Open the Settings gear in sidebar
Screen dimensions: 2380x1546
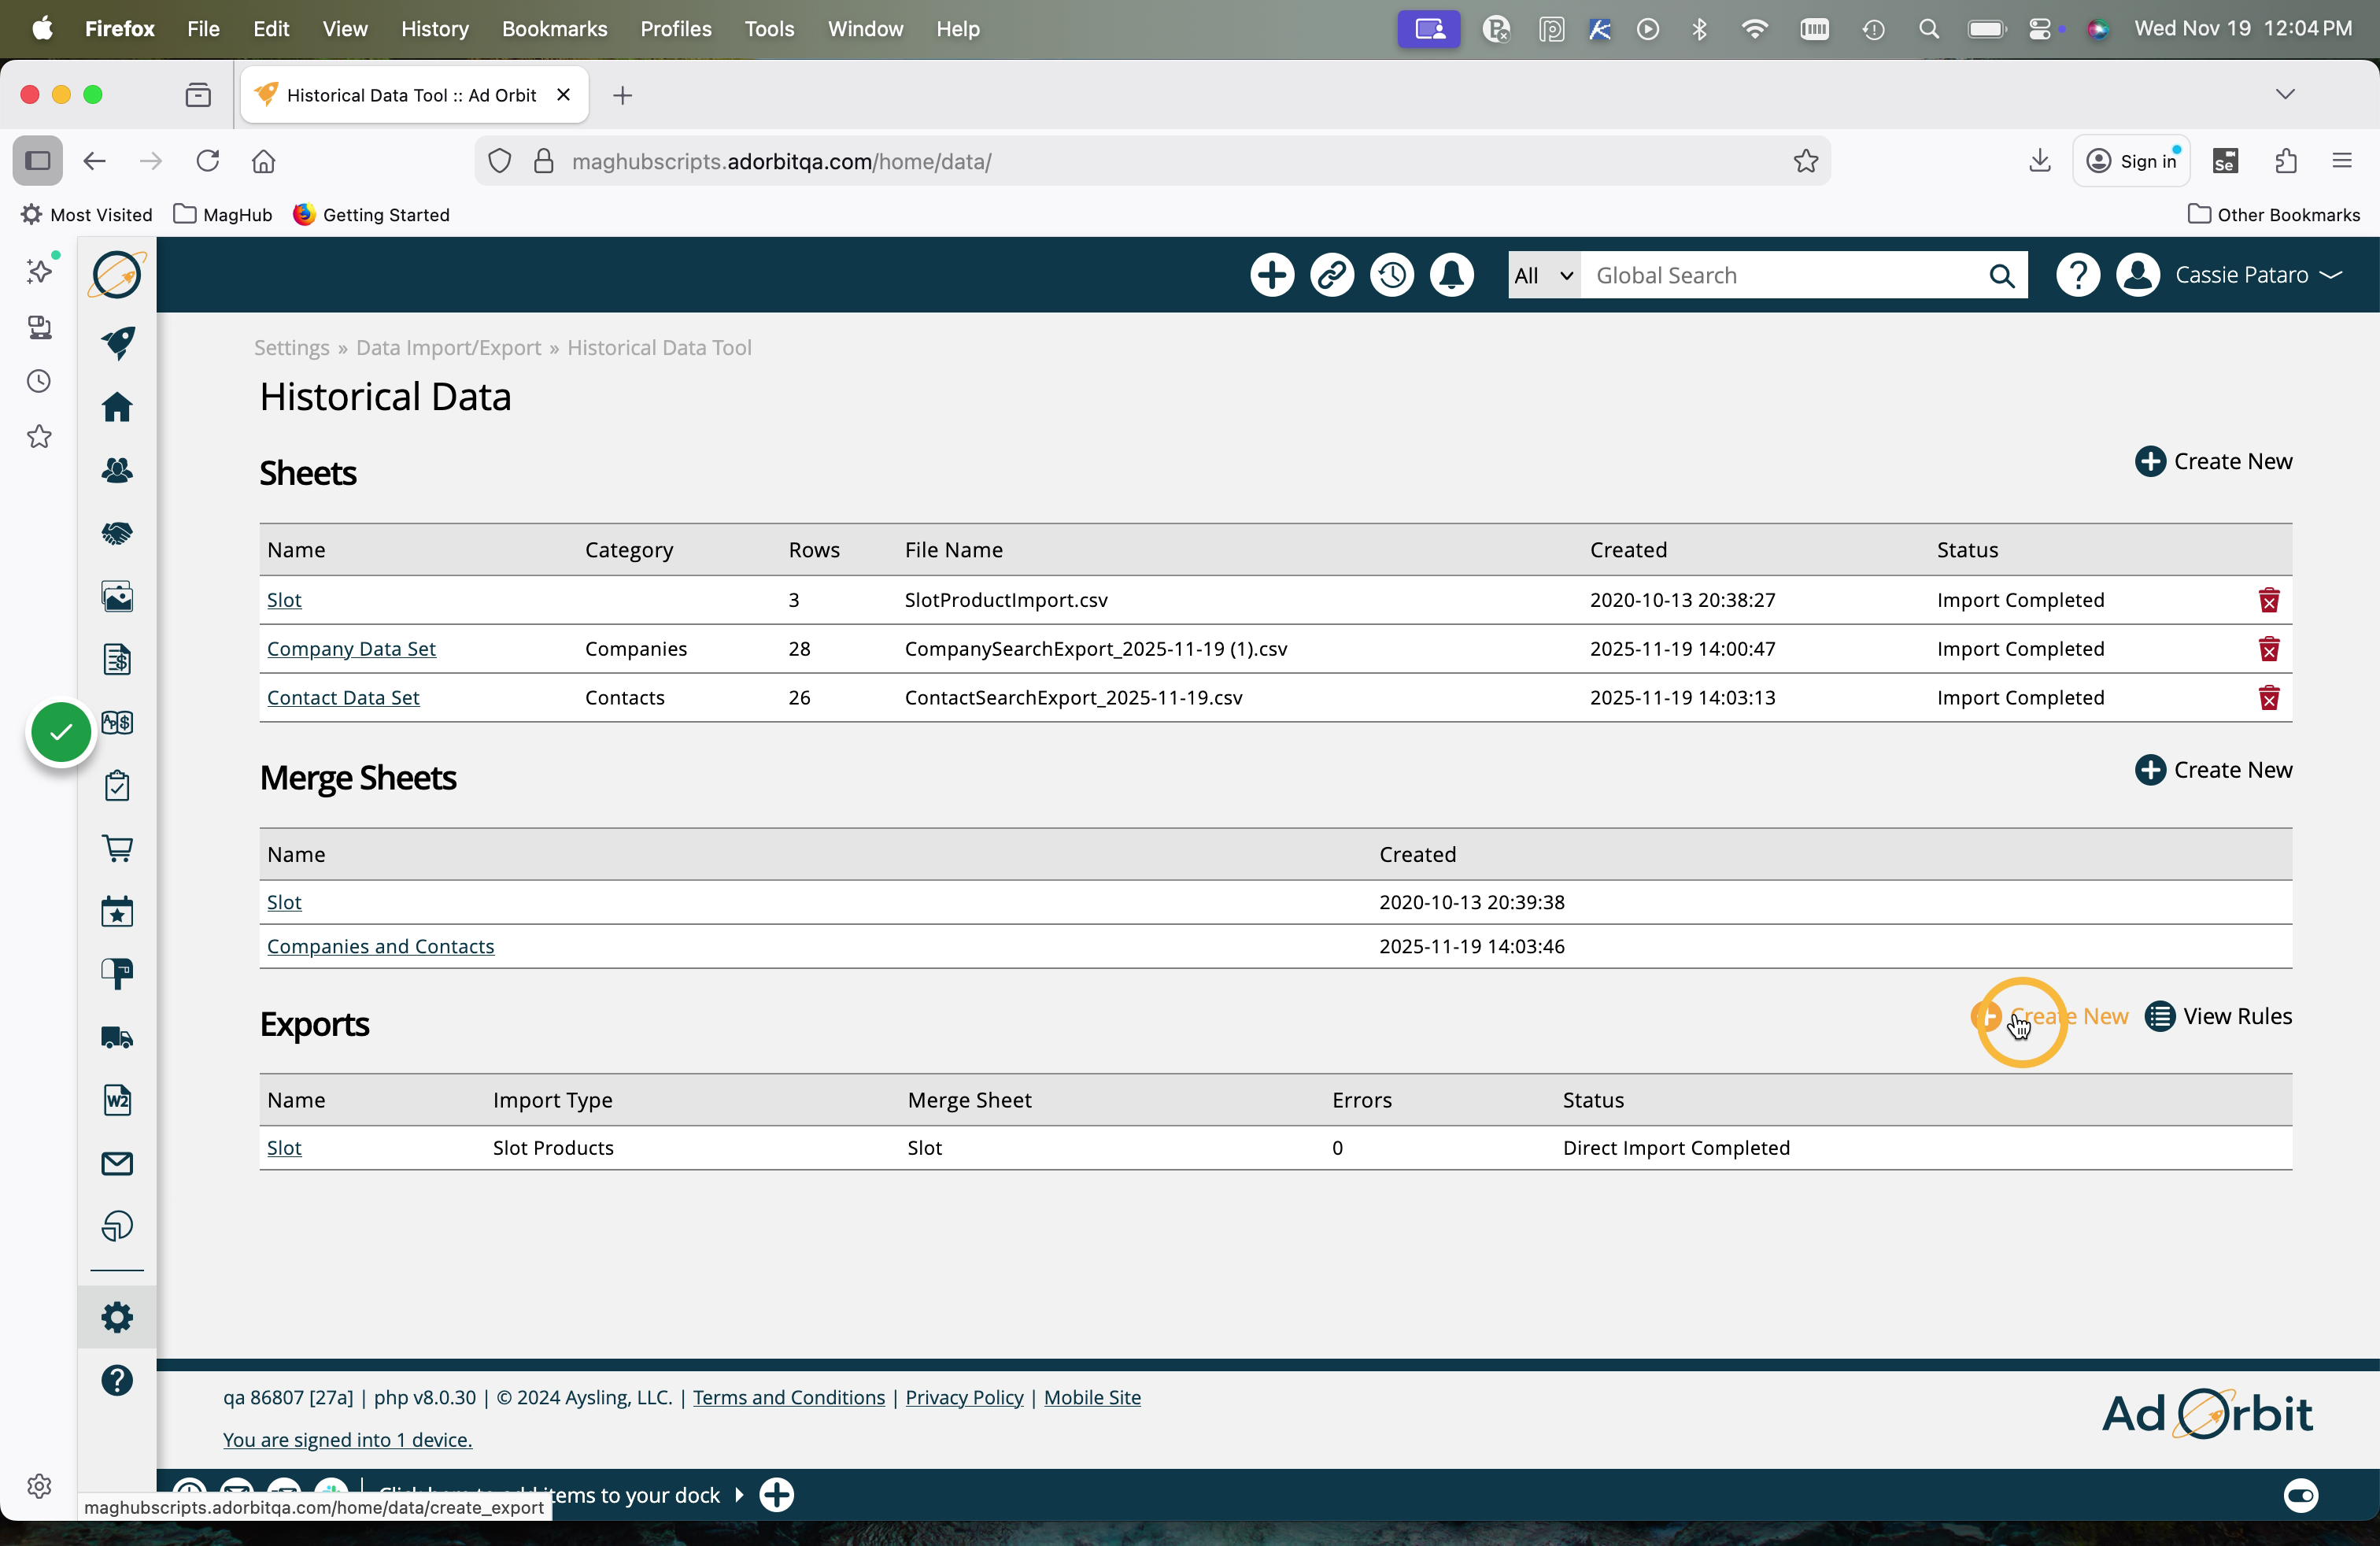[x=117, y=1317]
